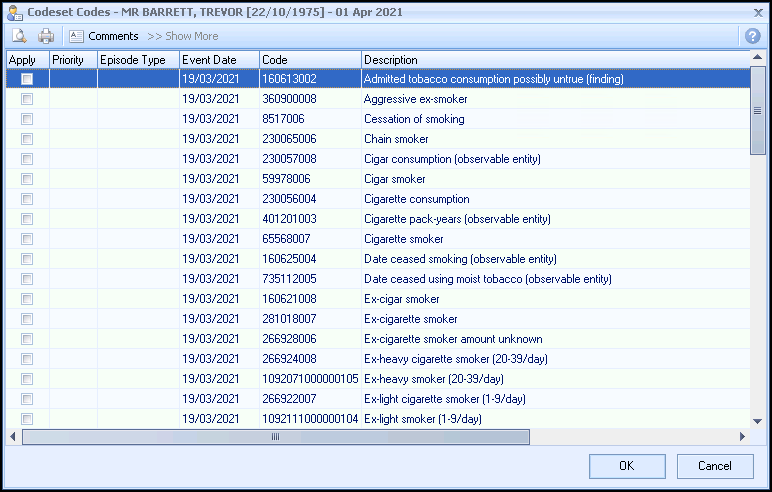Click the horizontal scrollbar left arrow
772x492 pixels.
click(x=13, y=437)
